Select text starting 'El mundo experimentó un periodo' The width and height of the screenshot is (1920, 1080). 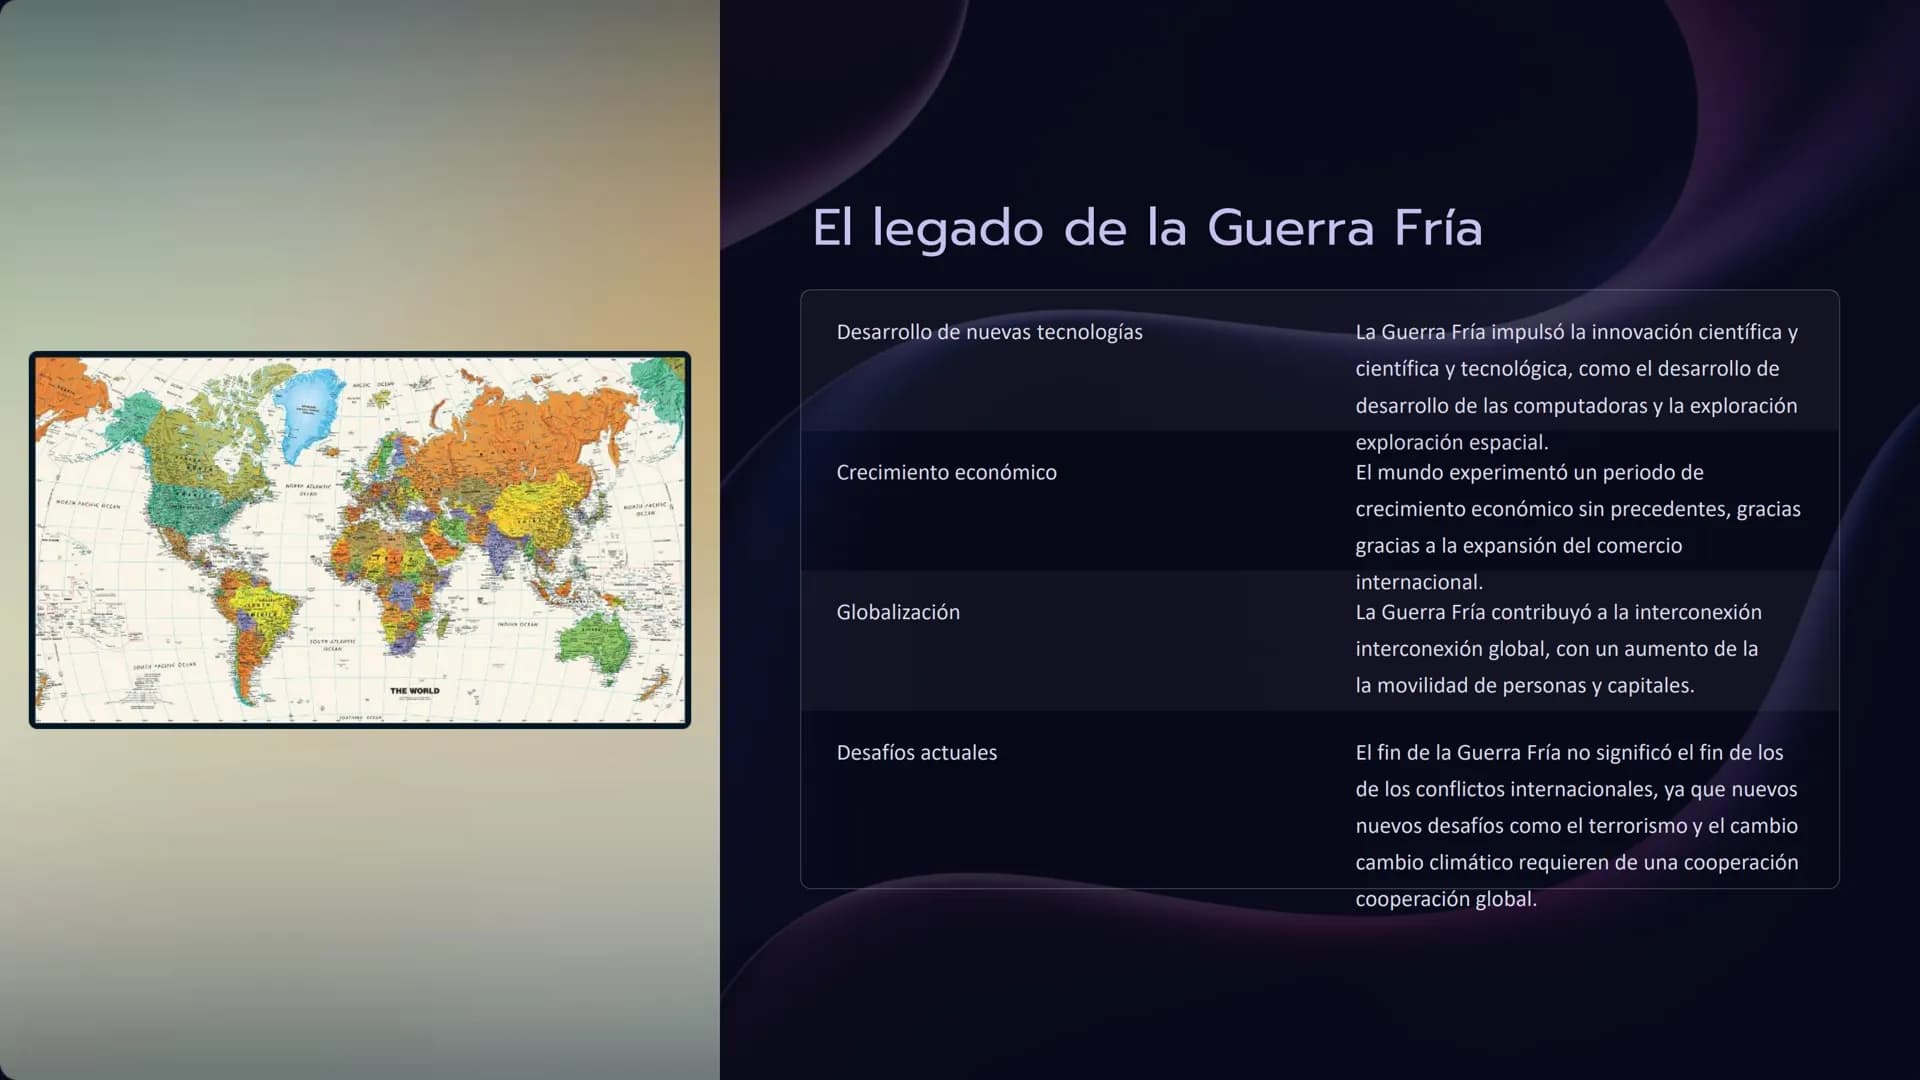coord(1578,527)
